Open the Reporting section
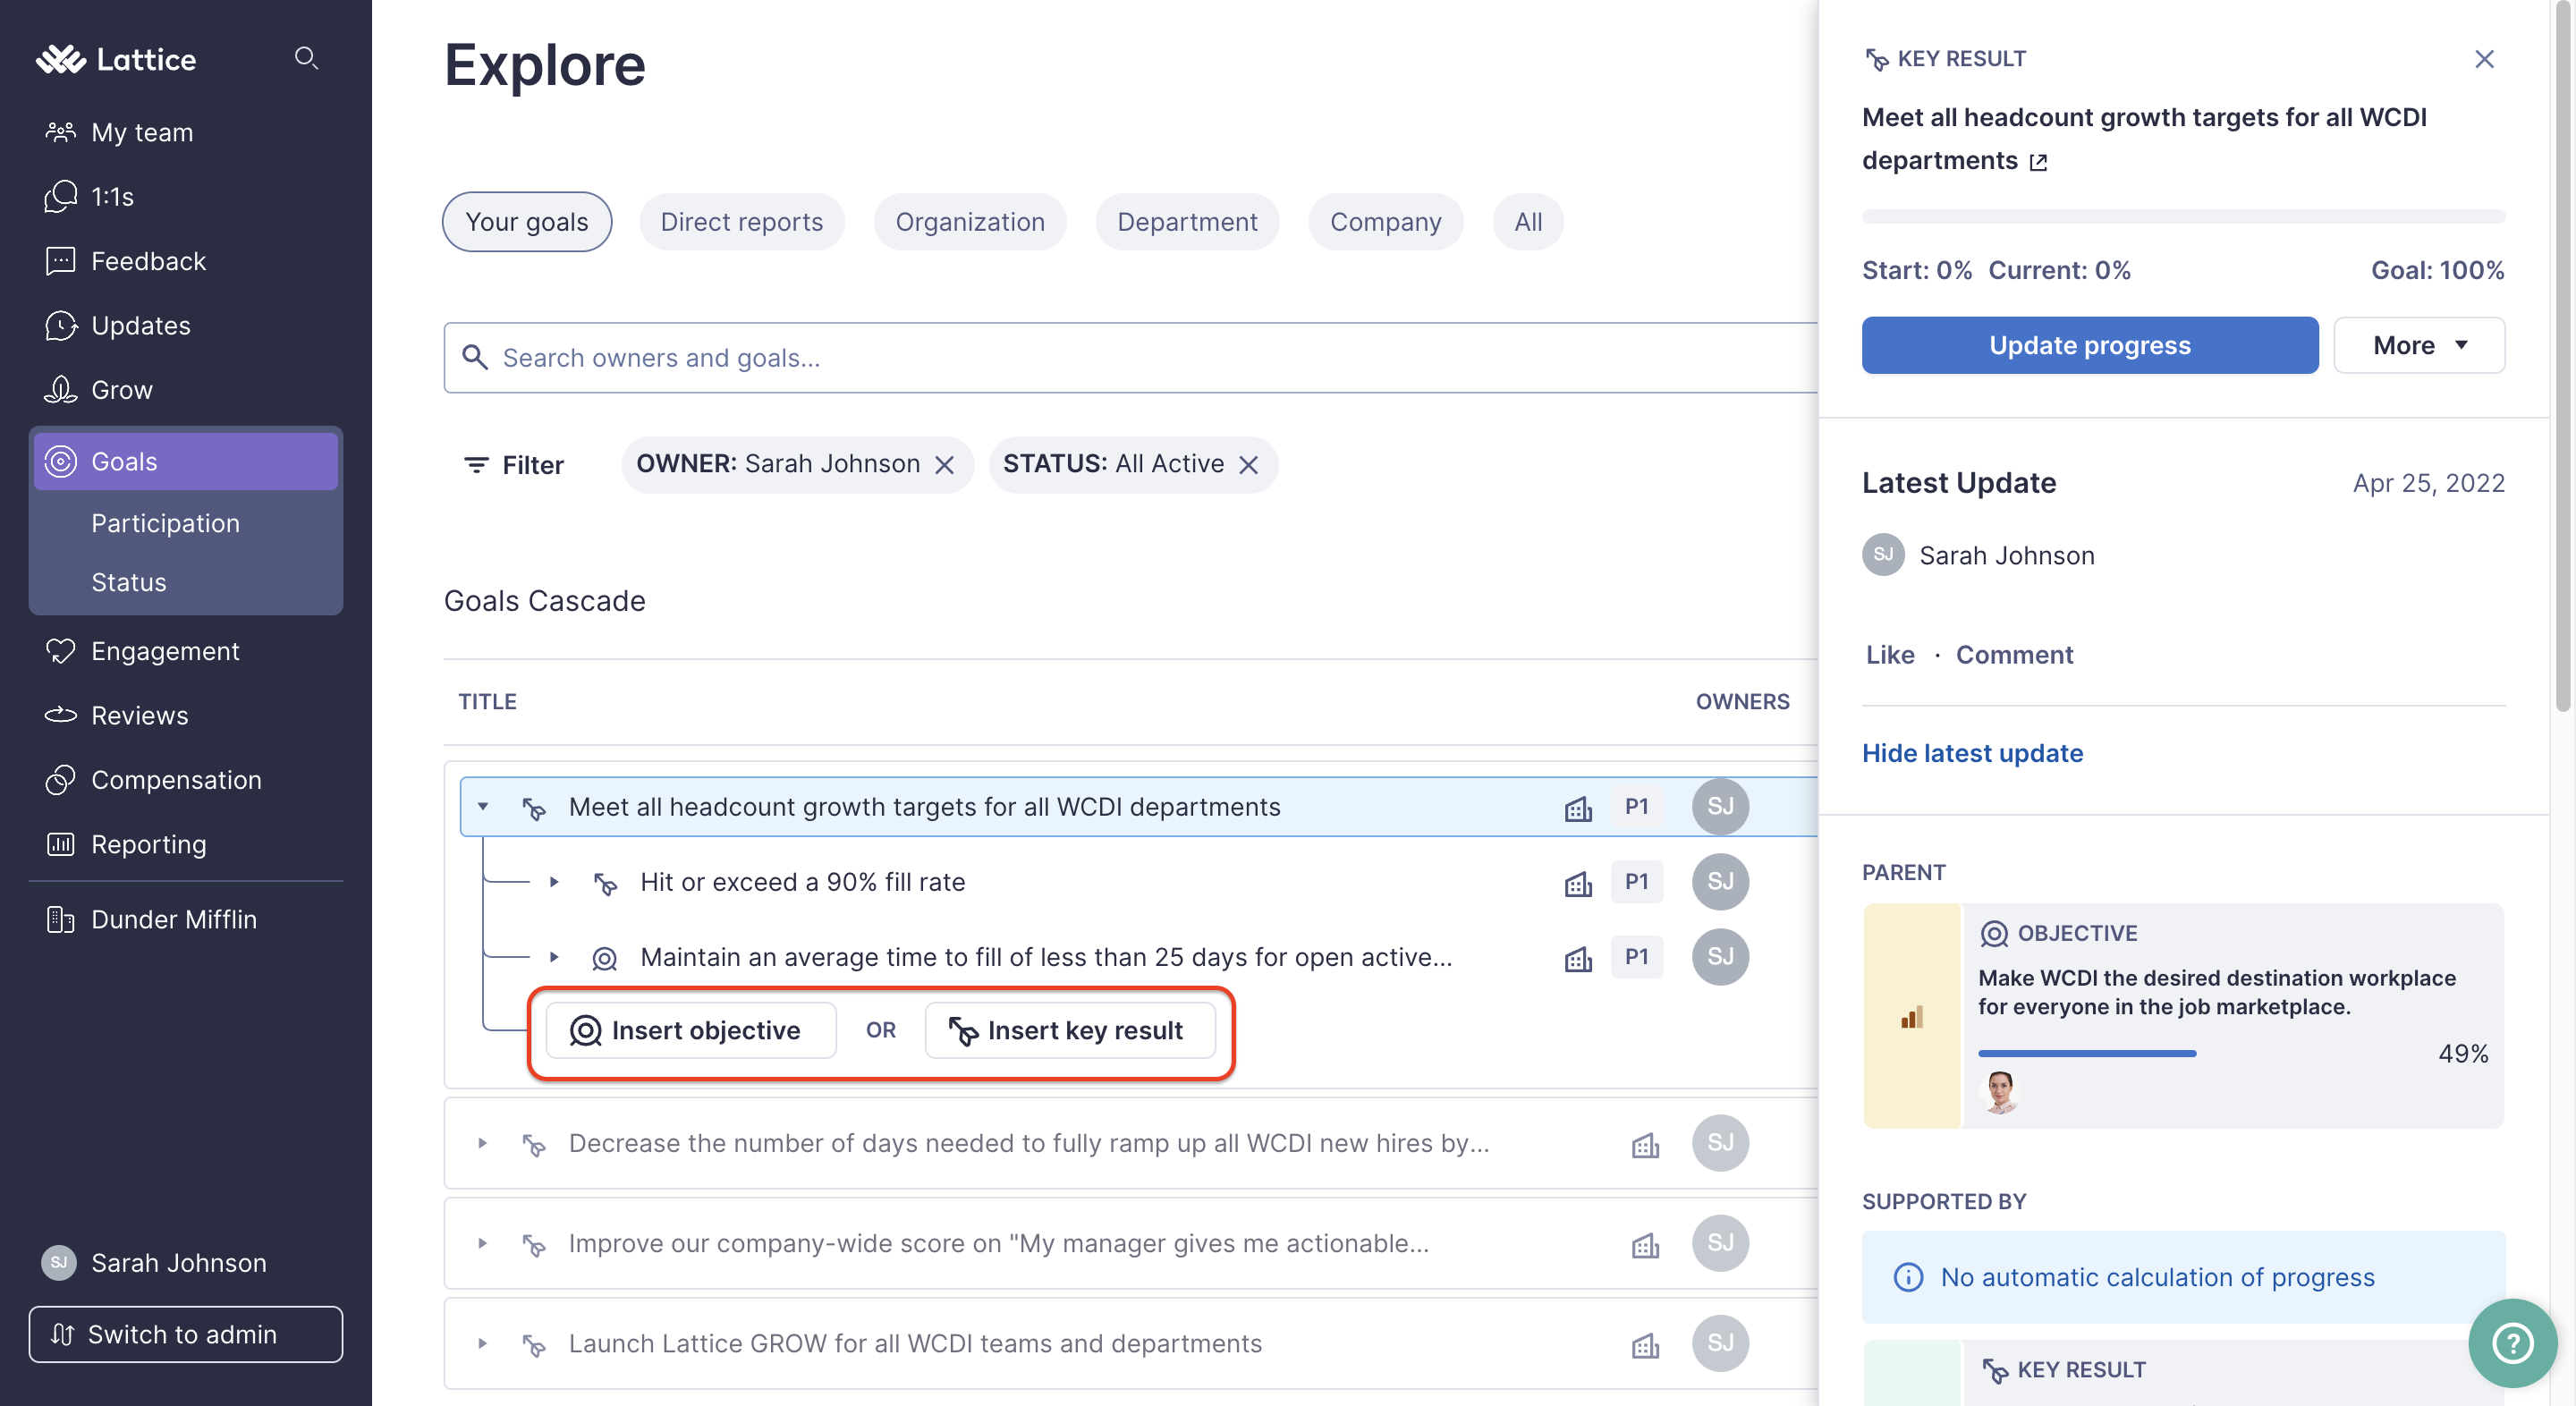Screen dimensions: 2576x1406 [x=147, y=844]
